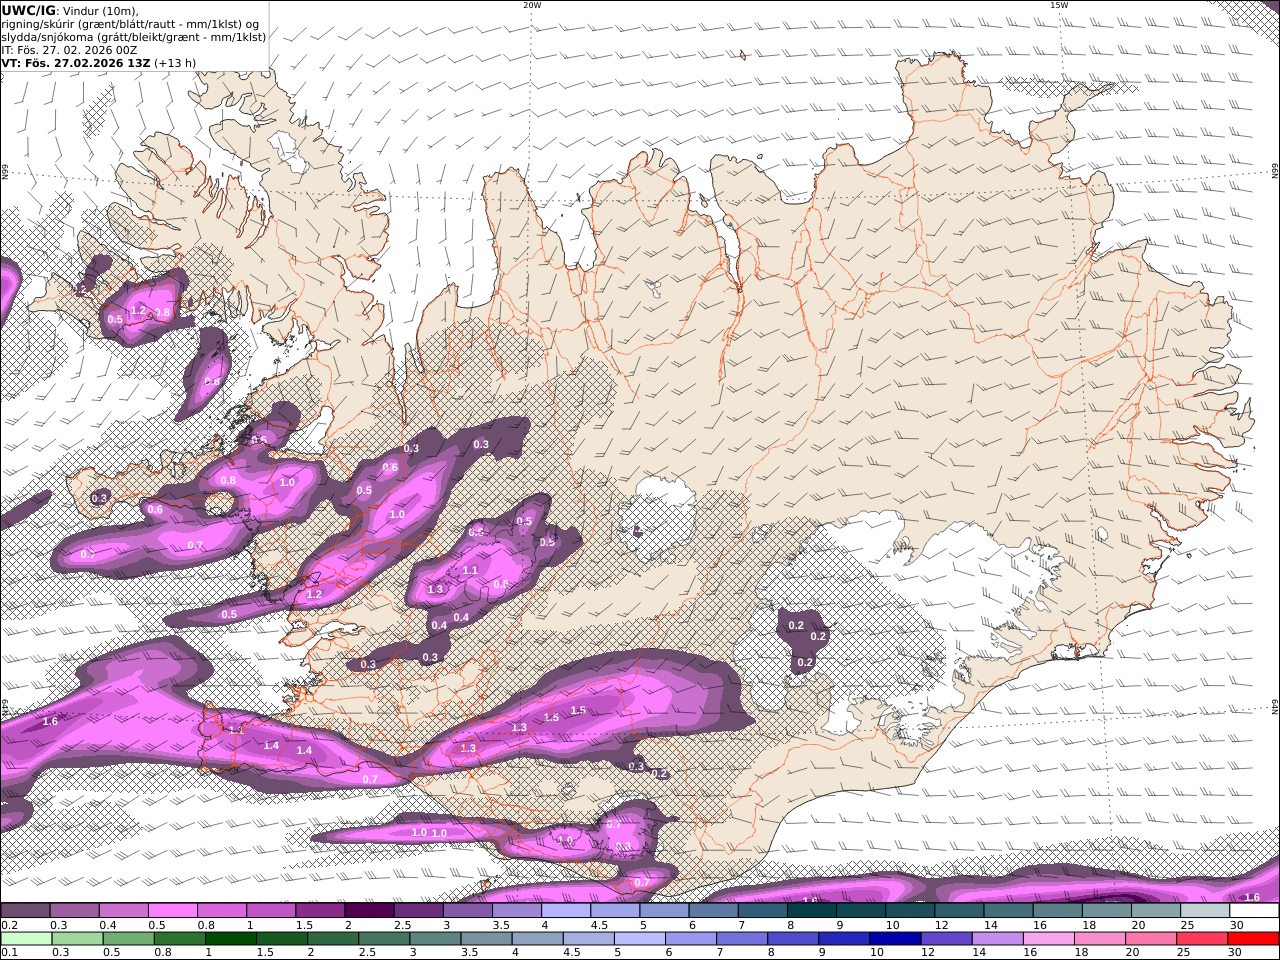Click the '0.2' legend value label
The width and height of the screenshot is (1280, 960).
tap(9, 925)
